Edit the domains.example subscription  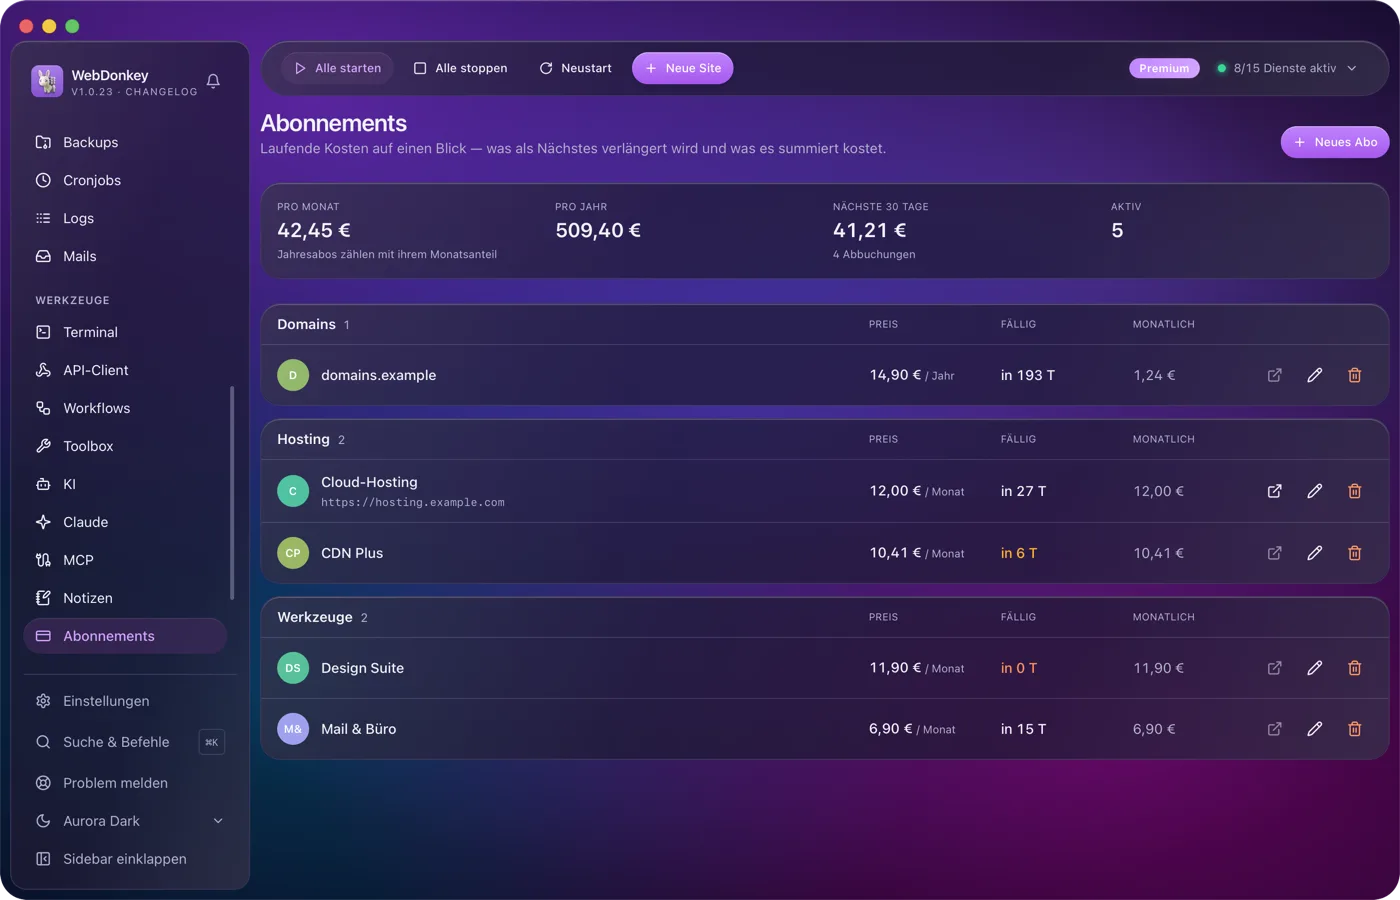click(x=1315, y=375)
